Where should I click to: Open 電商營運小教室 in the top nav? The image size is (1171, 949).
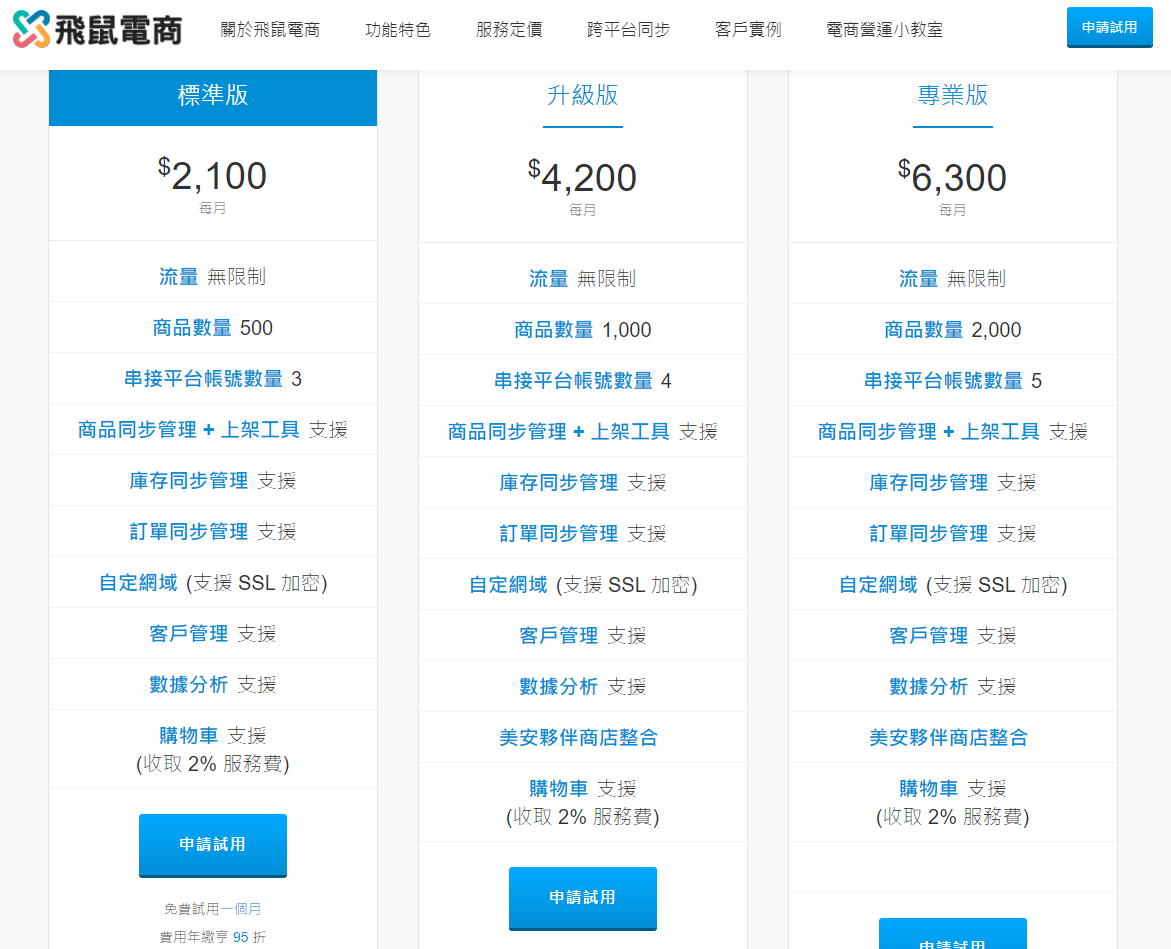click(x=884, y=29)
